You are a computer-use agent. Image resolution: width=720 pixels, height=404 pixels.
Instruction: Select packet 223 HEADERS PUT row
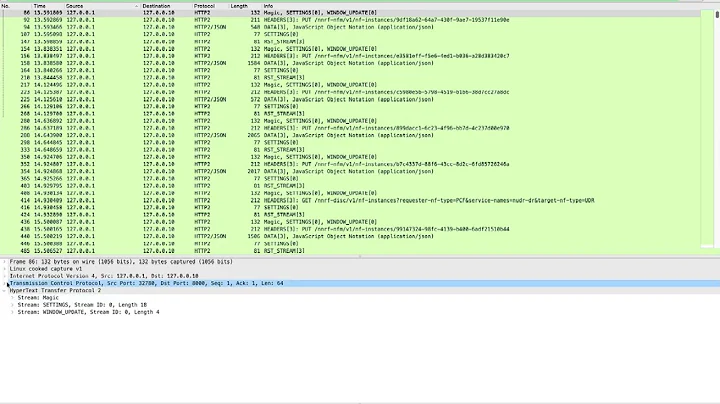point(350,92)
